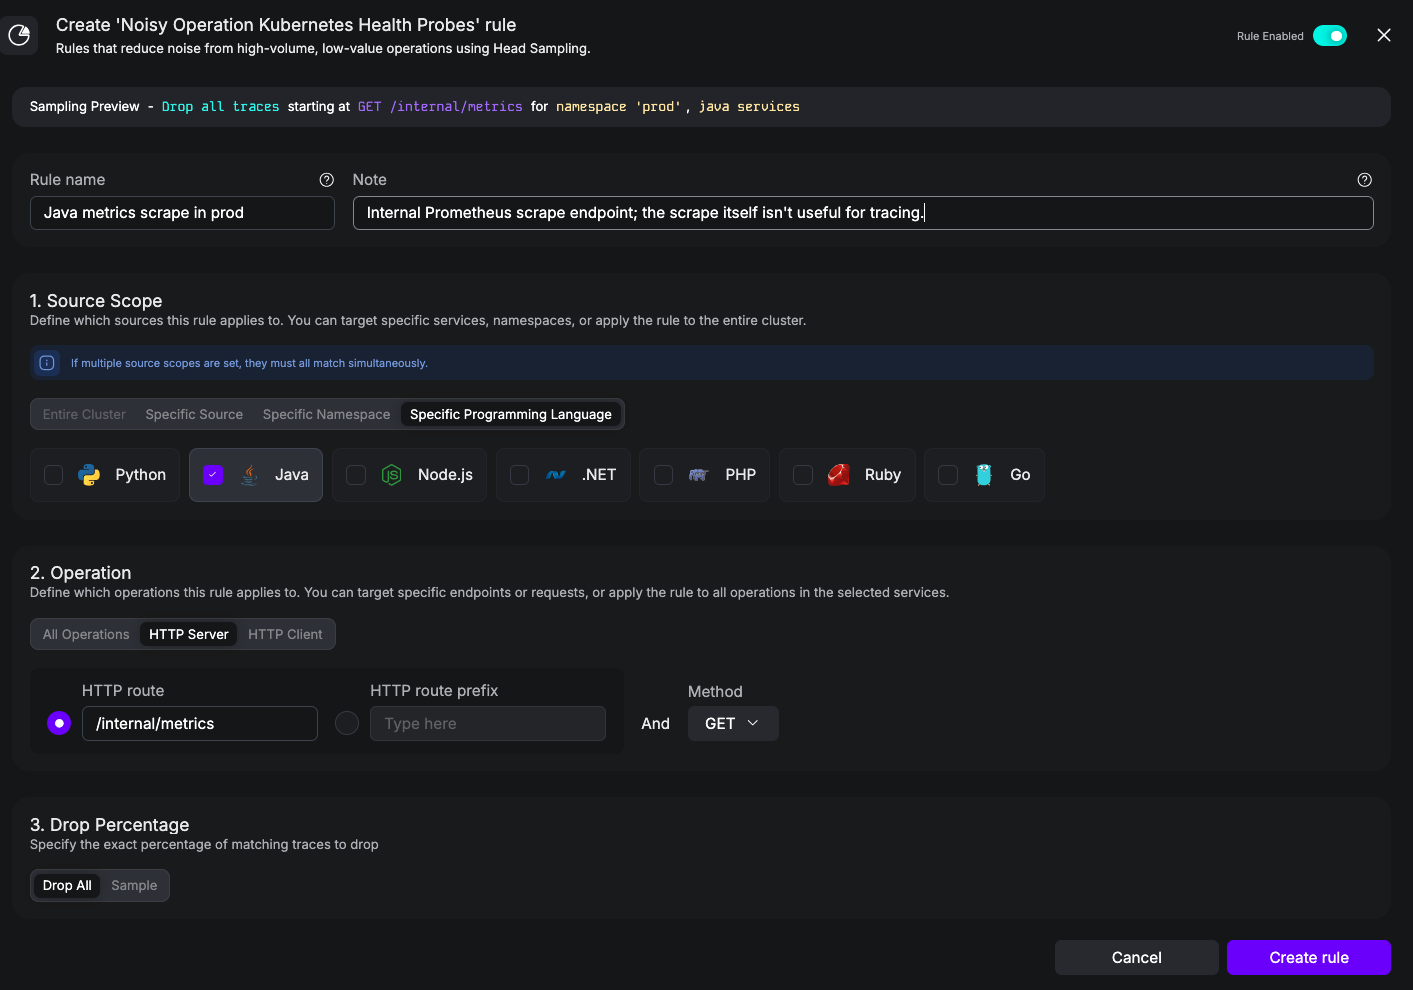Image resolution: width=1413 pixels, height=990 pixels.
Task: Check the Node.js checkbox
Action: 356,475
